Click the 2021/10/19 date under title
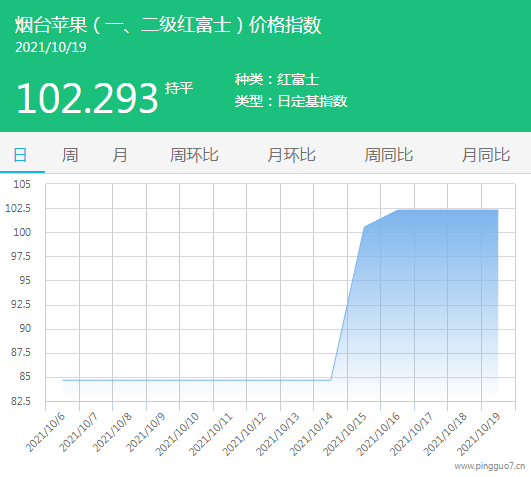This screenshot has height=477, width=531. coord(51,47)
